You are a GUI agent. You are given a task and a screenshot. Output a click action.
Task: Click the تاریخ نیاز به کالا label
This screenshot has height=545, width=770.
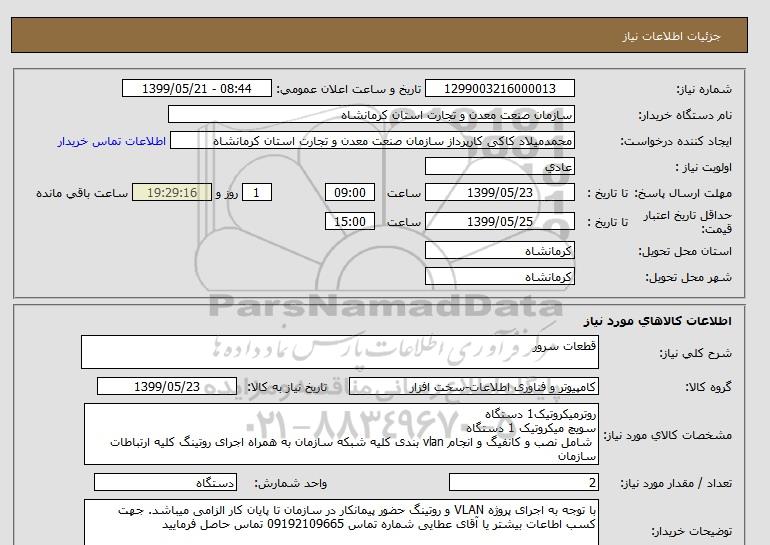(x=287, y=387)
